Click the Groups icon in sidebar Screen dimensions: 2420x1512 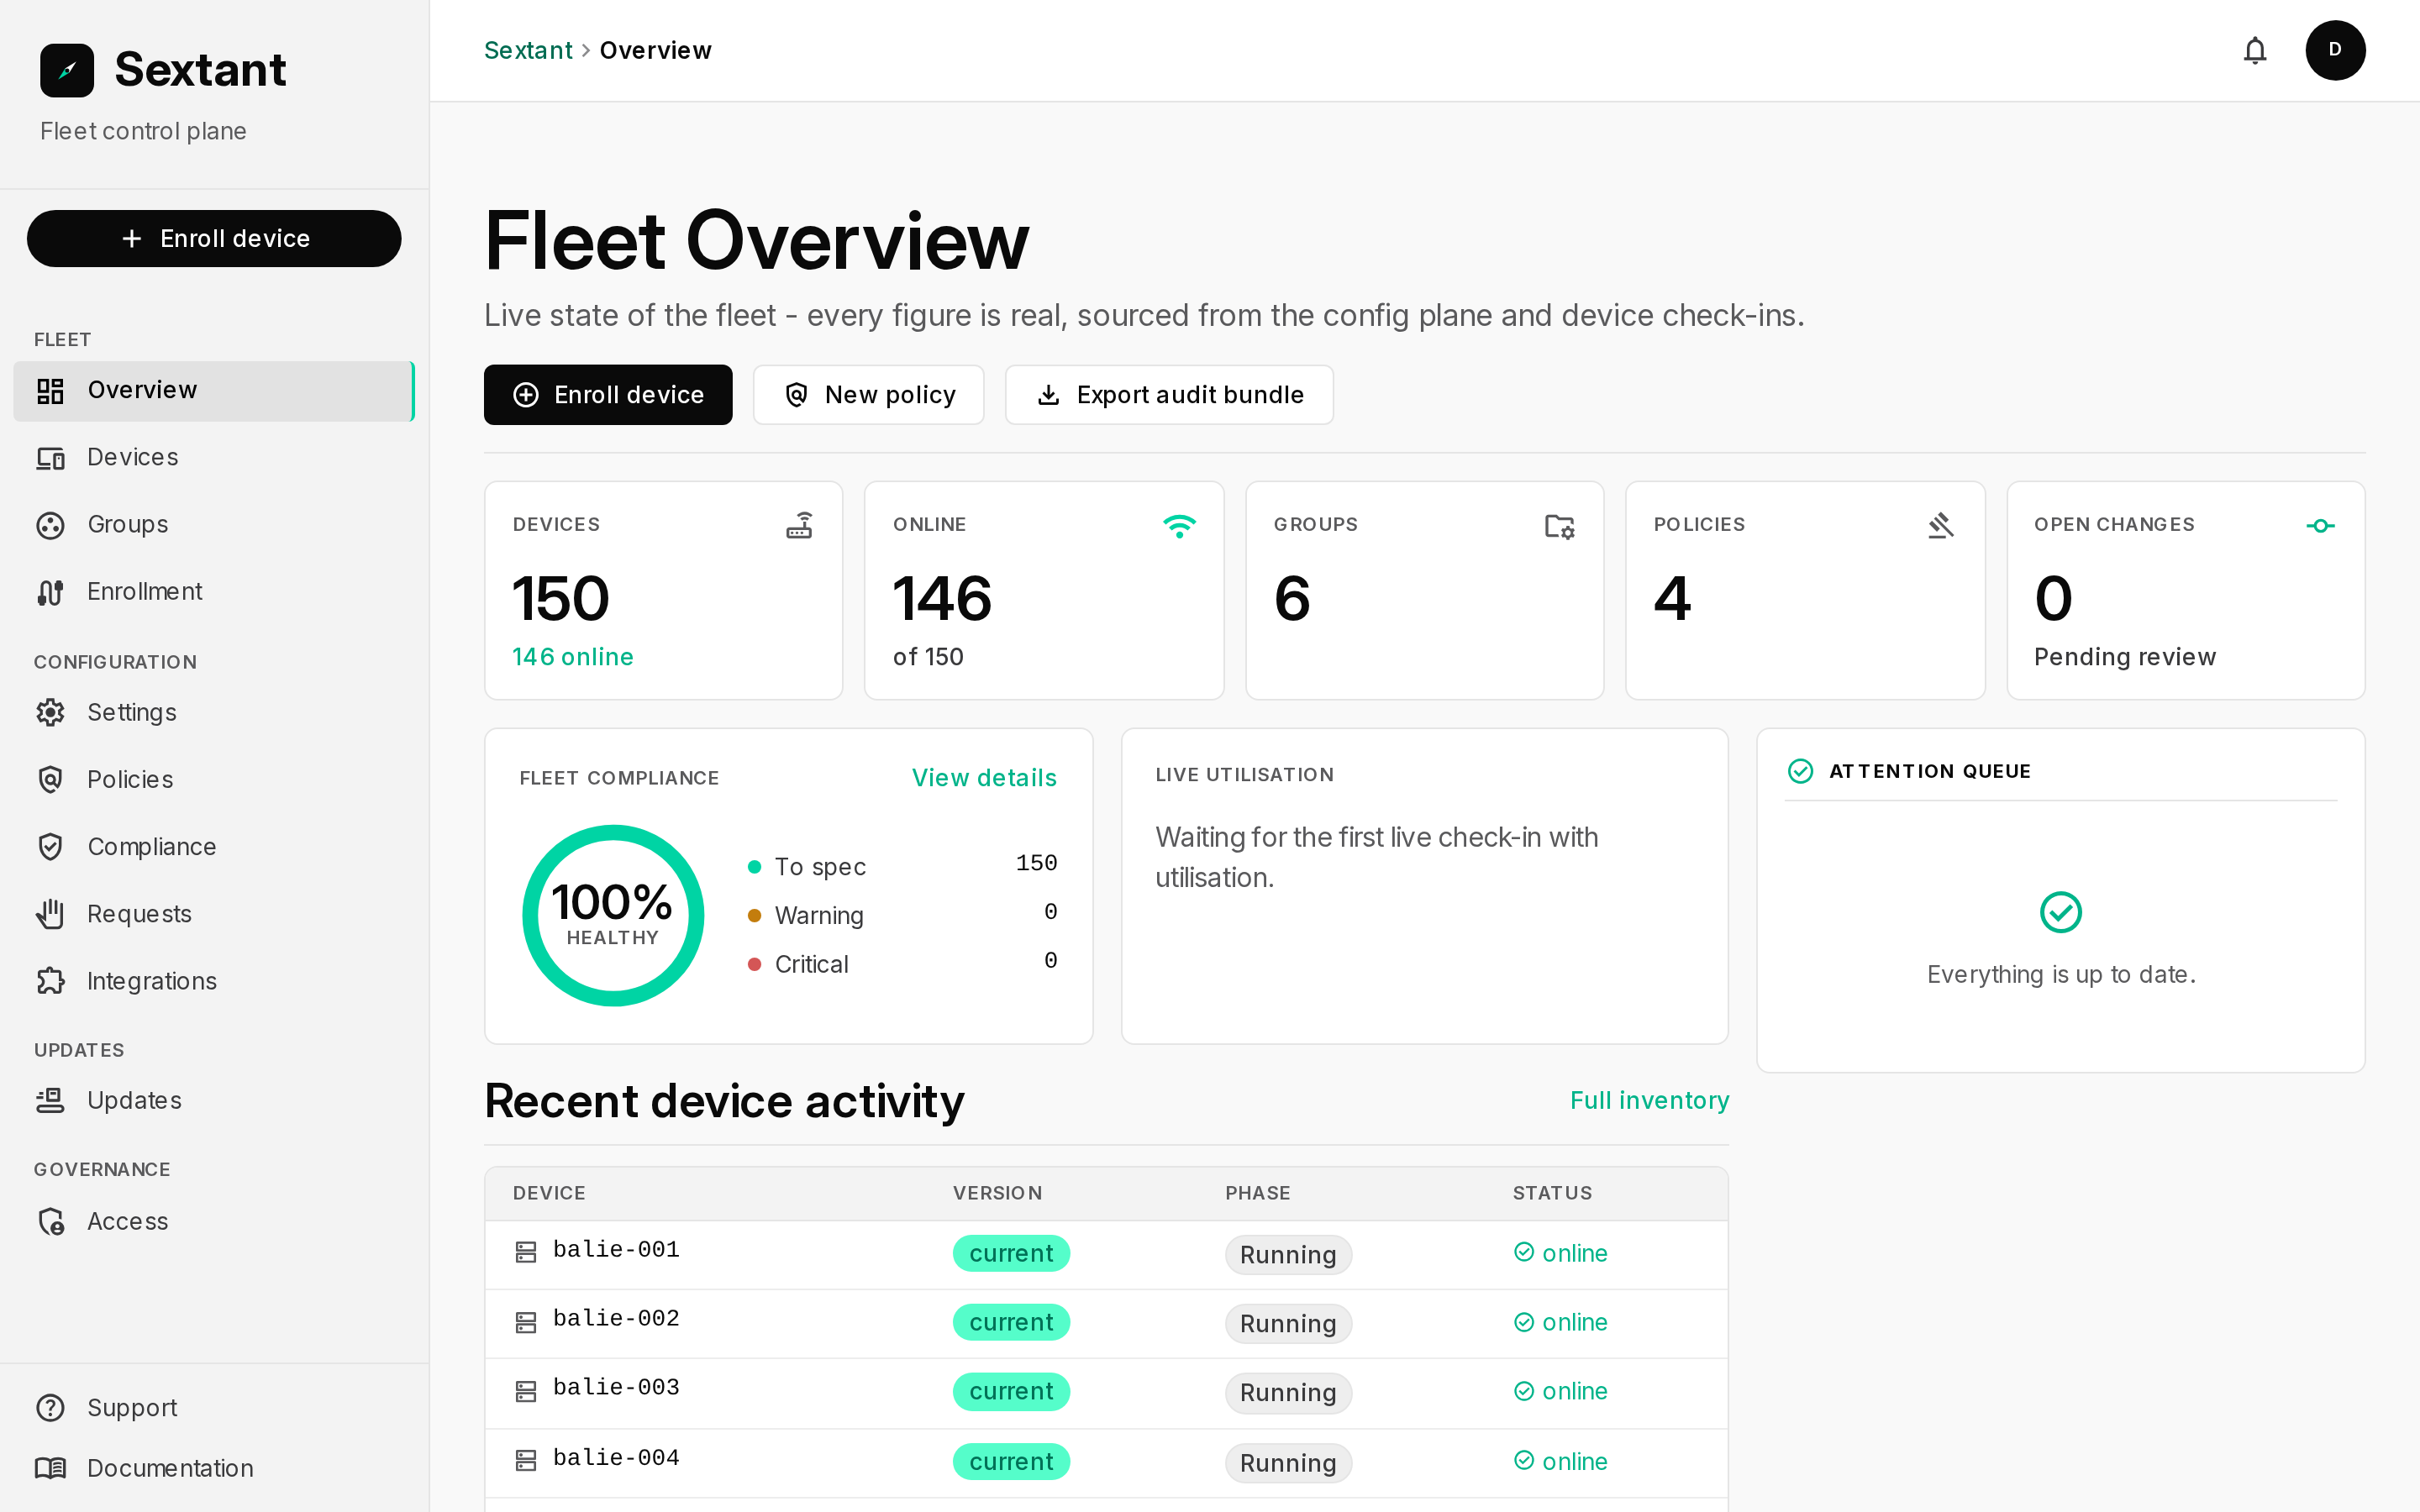[50, 525]
